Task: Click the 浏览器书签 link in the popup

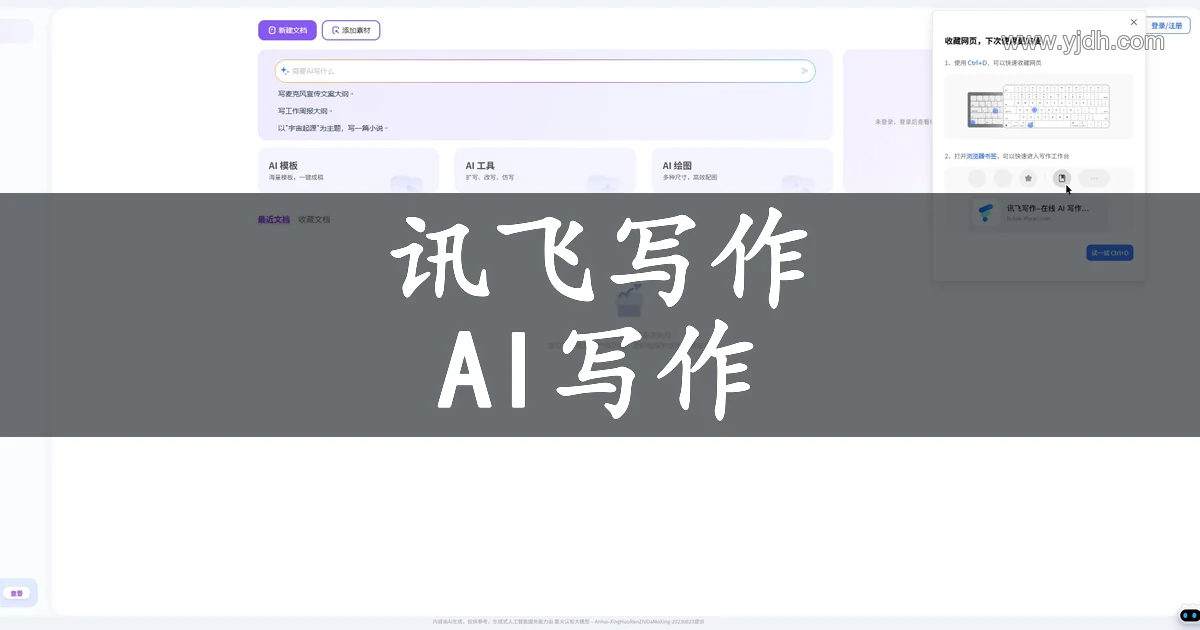Action: click(x=981, y=156)
